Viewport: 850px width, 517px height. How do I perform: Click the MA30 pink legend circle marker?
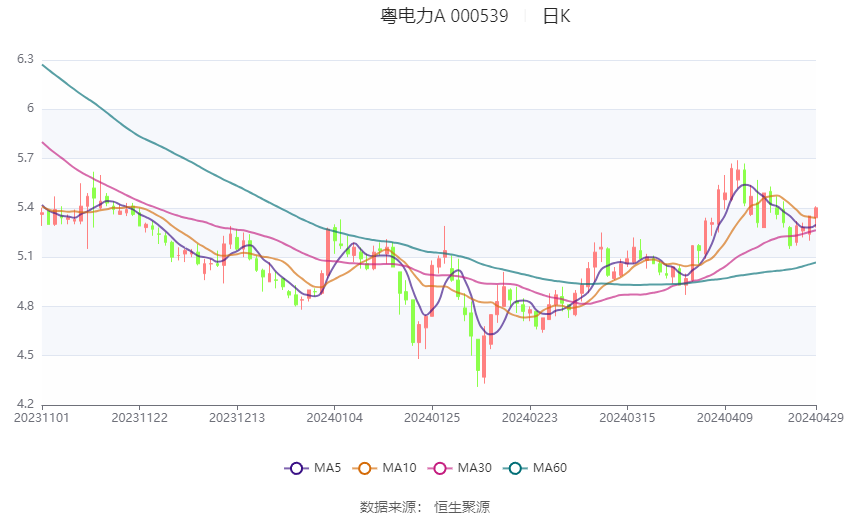pos(437,468)
